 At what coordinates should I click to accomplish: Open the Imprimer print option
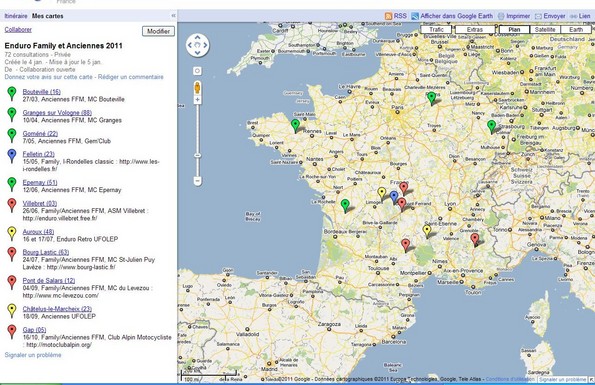point(513,16)
